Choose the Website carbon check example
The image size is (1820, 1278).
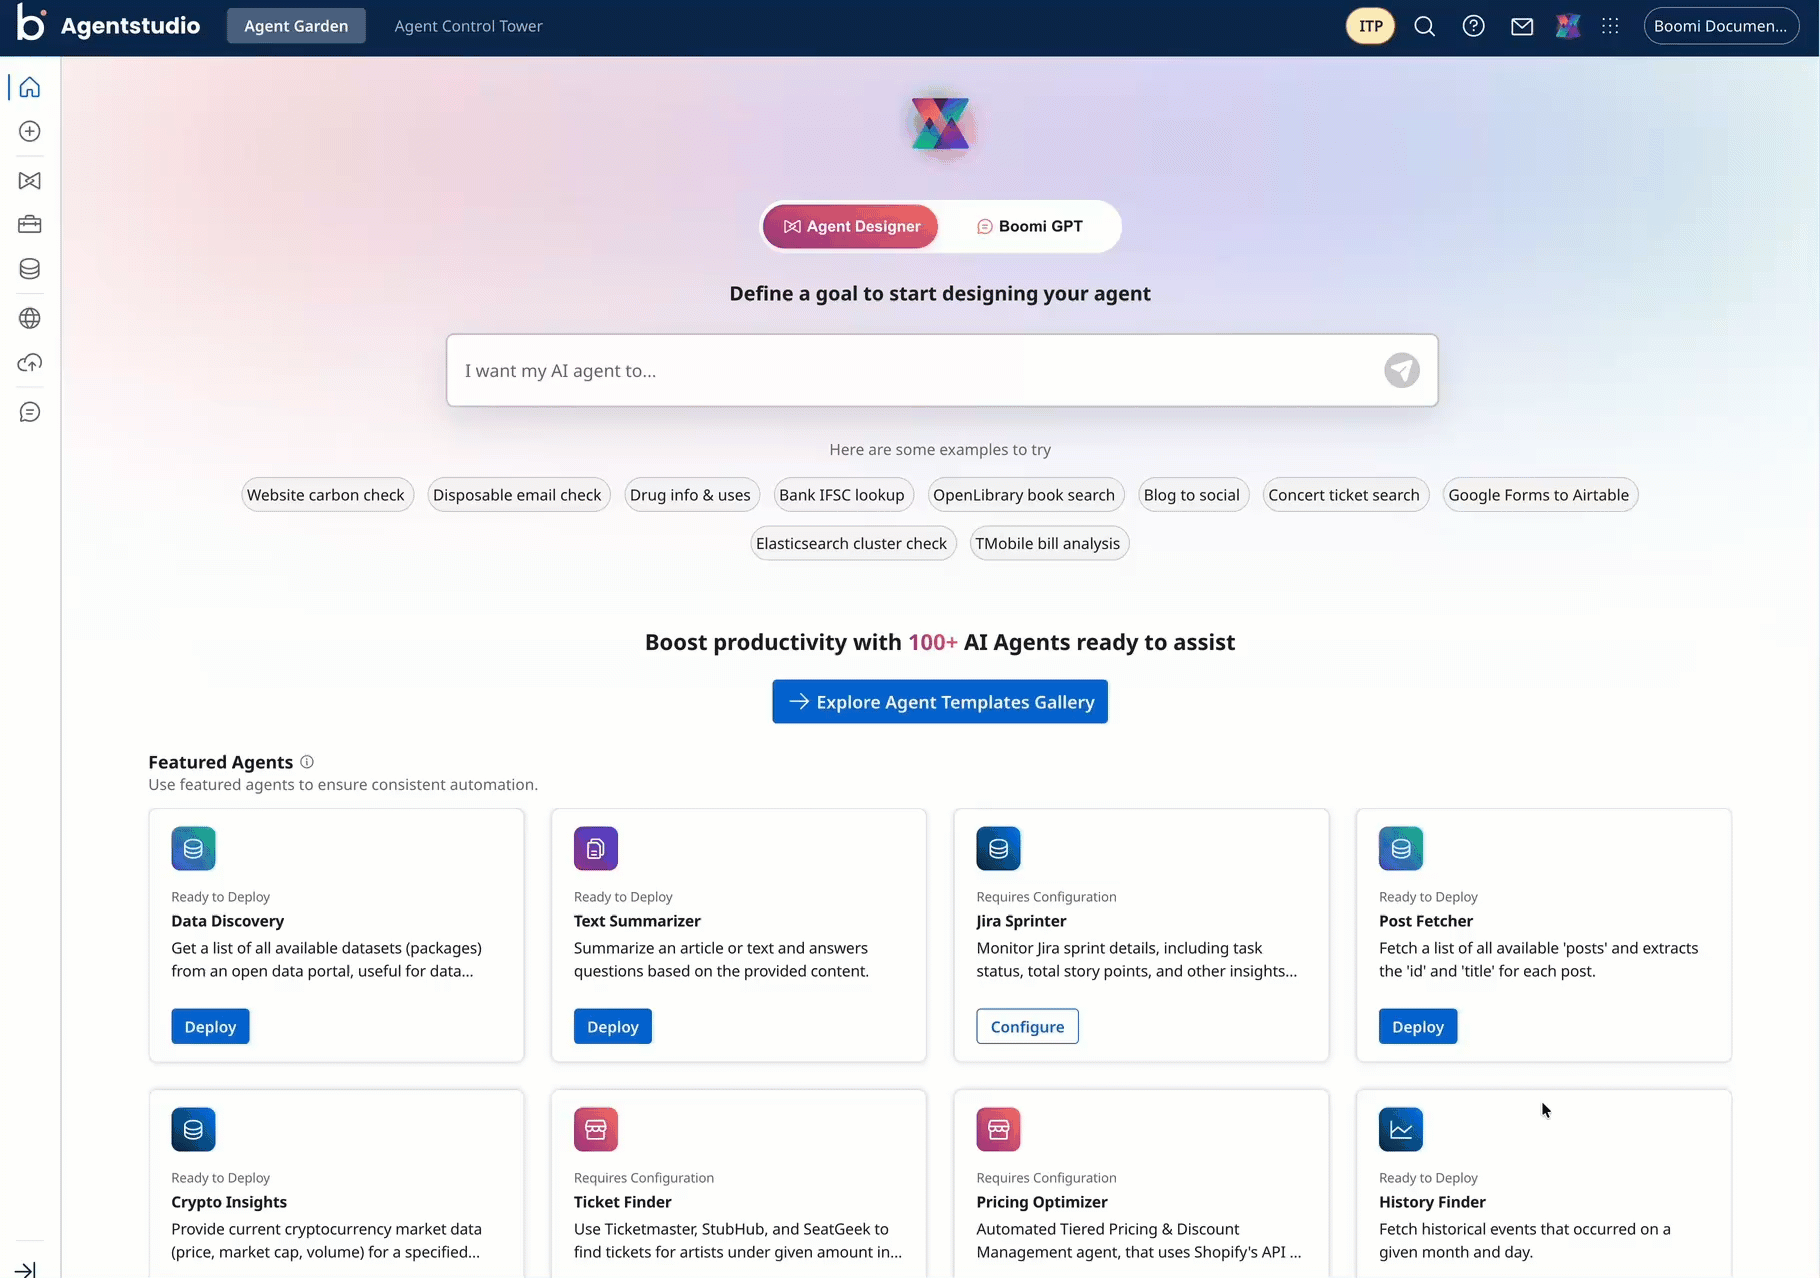pos(326,494)
